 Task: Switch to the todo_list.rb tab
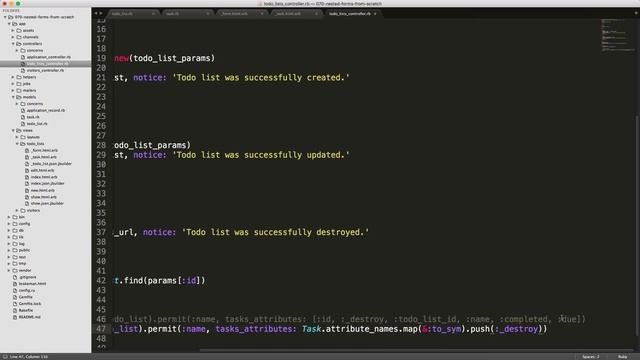pyautogui.click(x=133, y=13)
